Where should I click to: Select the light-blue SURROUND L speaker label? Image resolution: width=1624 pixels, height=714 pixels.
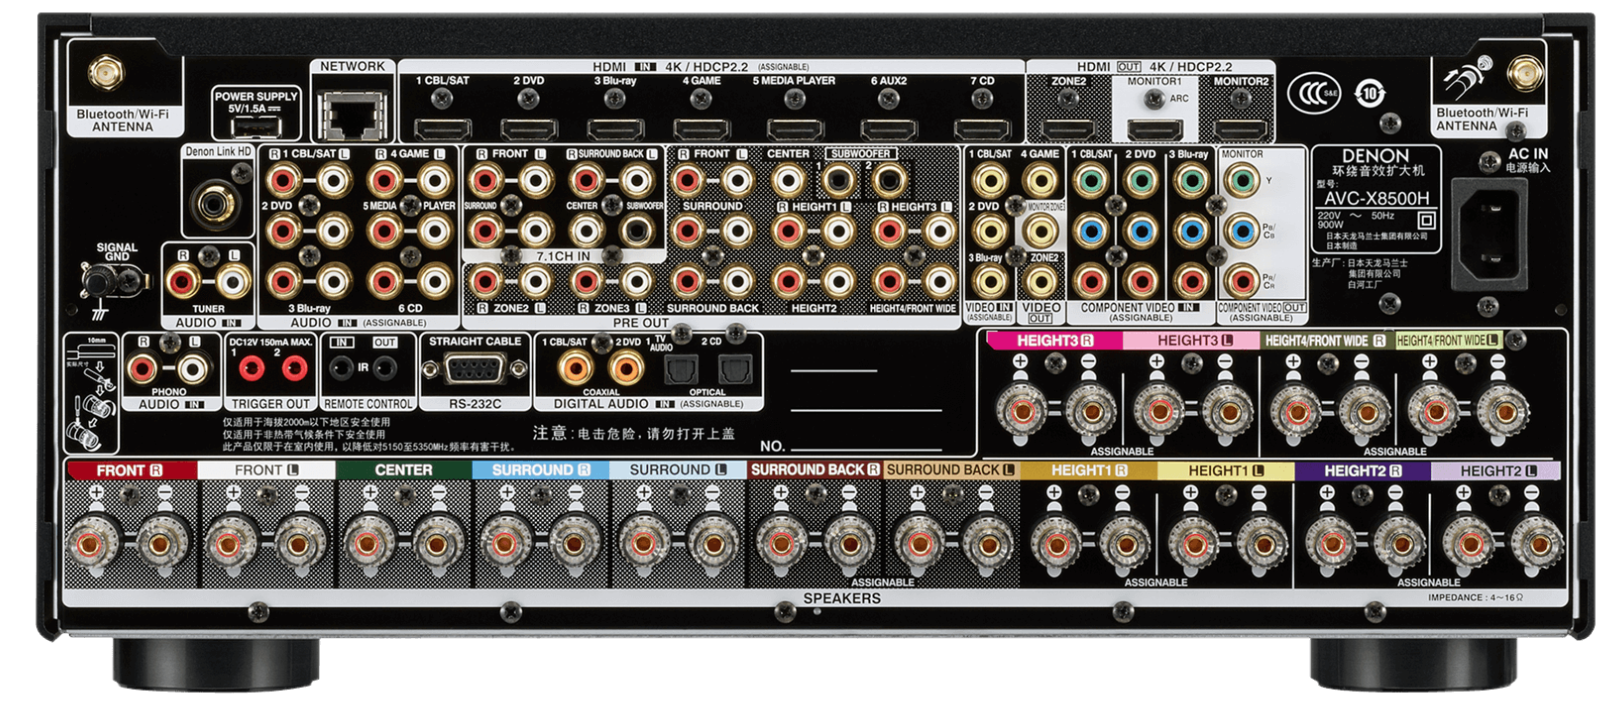point(678,470)
